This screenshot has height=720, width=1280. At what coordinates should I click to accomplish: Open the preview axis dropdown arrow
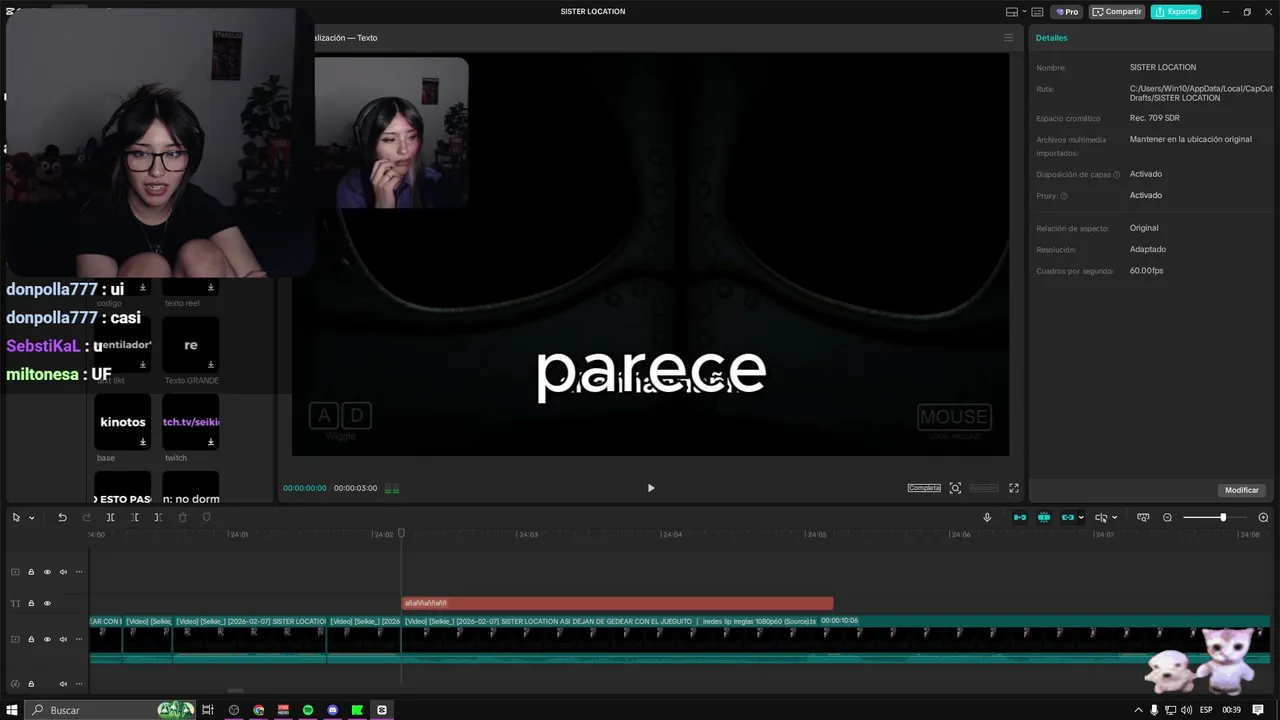click(x=1114, y=518)
